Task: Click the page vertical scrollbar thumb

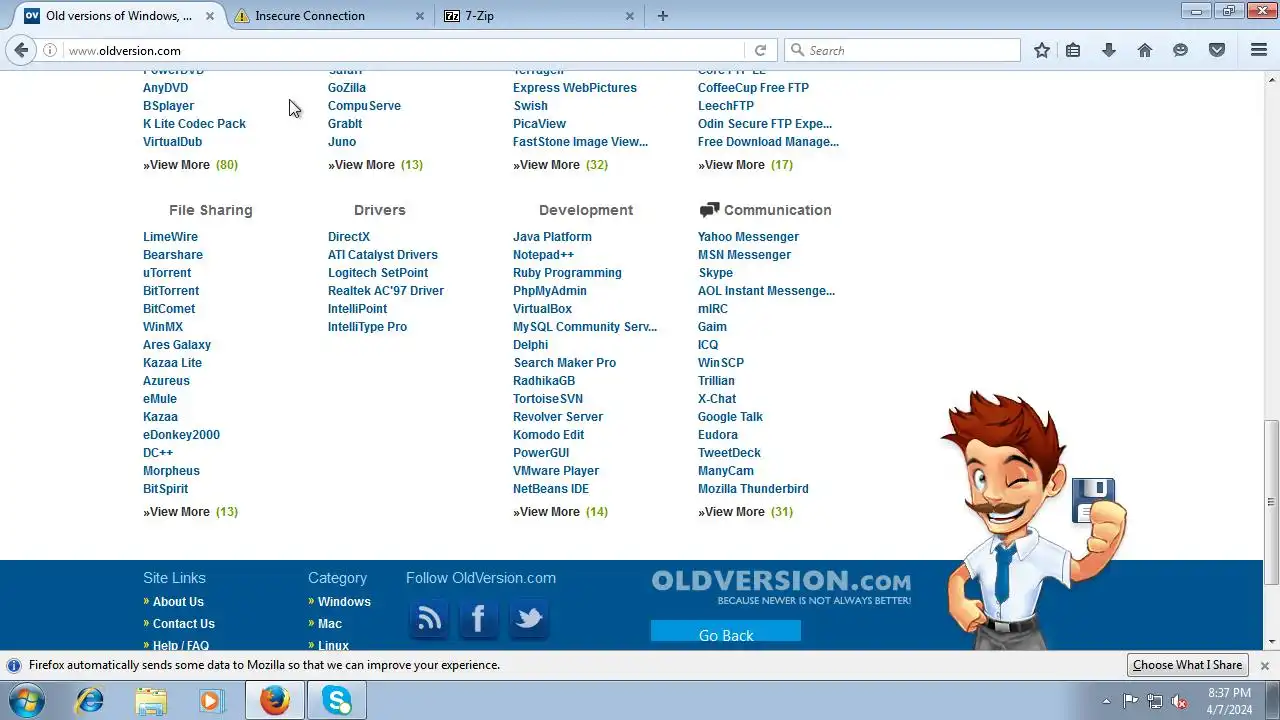Action: (x=1271, y=502)
